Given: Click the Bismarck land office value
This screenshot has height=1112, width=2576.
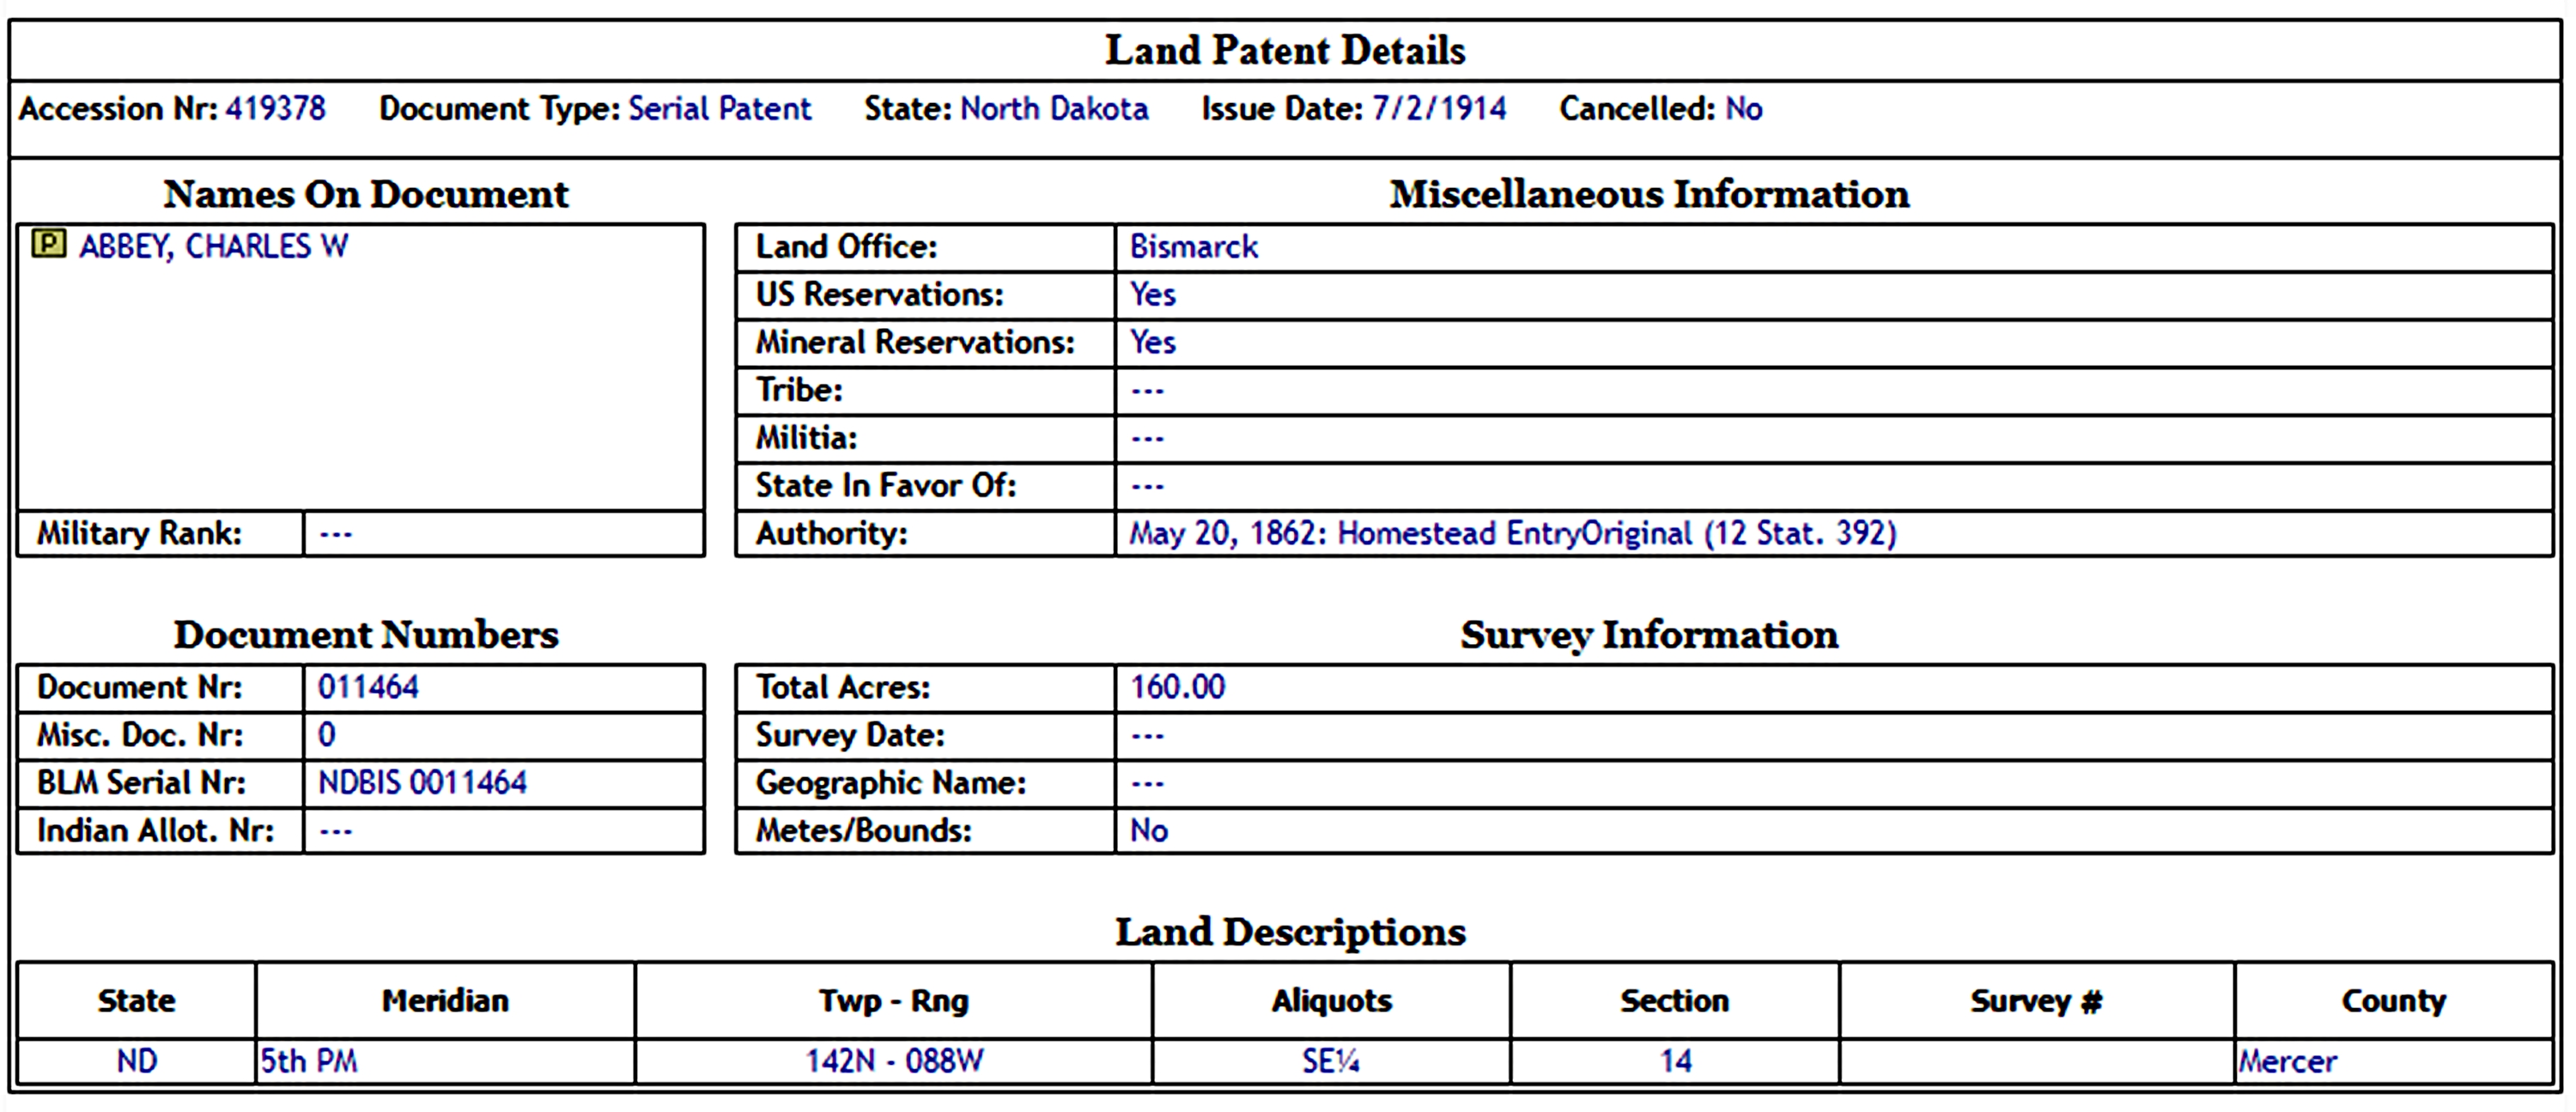Looking at the screenshot, I should (x=1193, y=247).
